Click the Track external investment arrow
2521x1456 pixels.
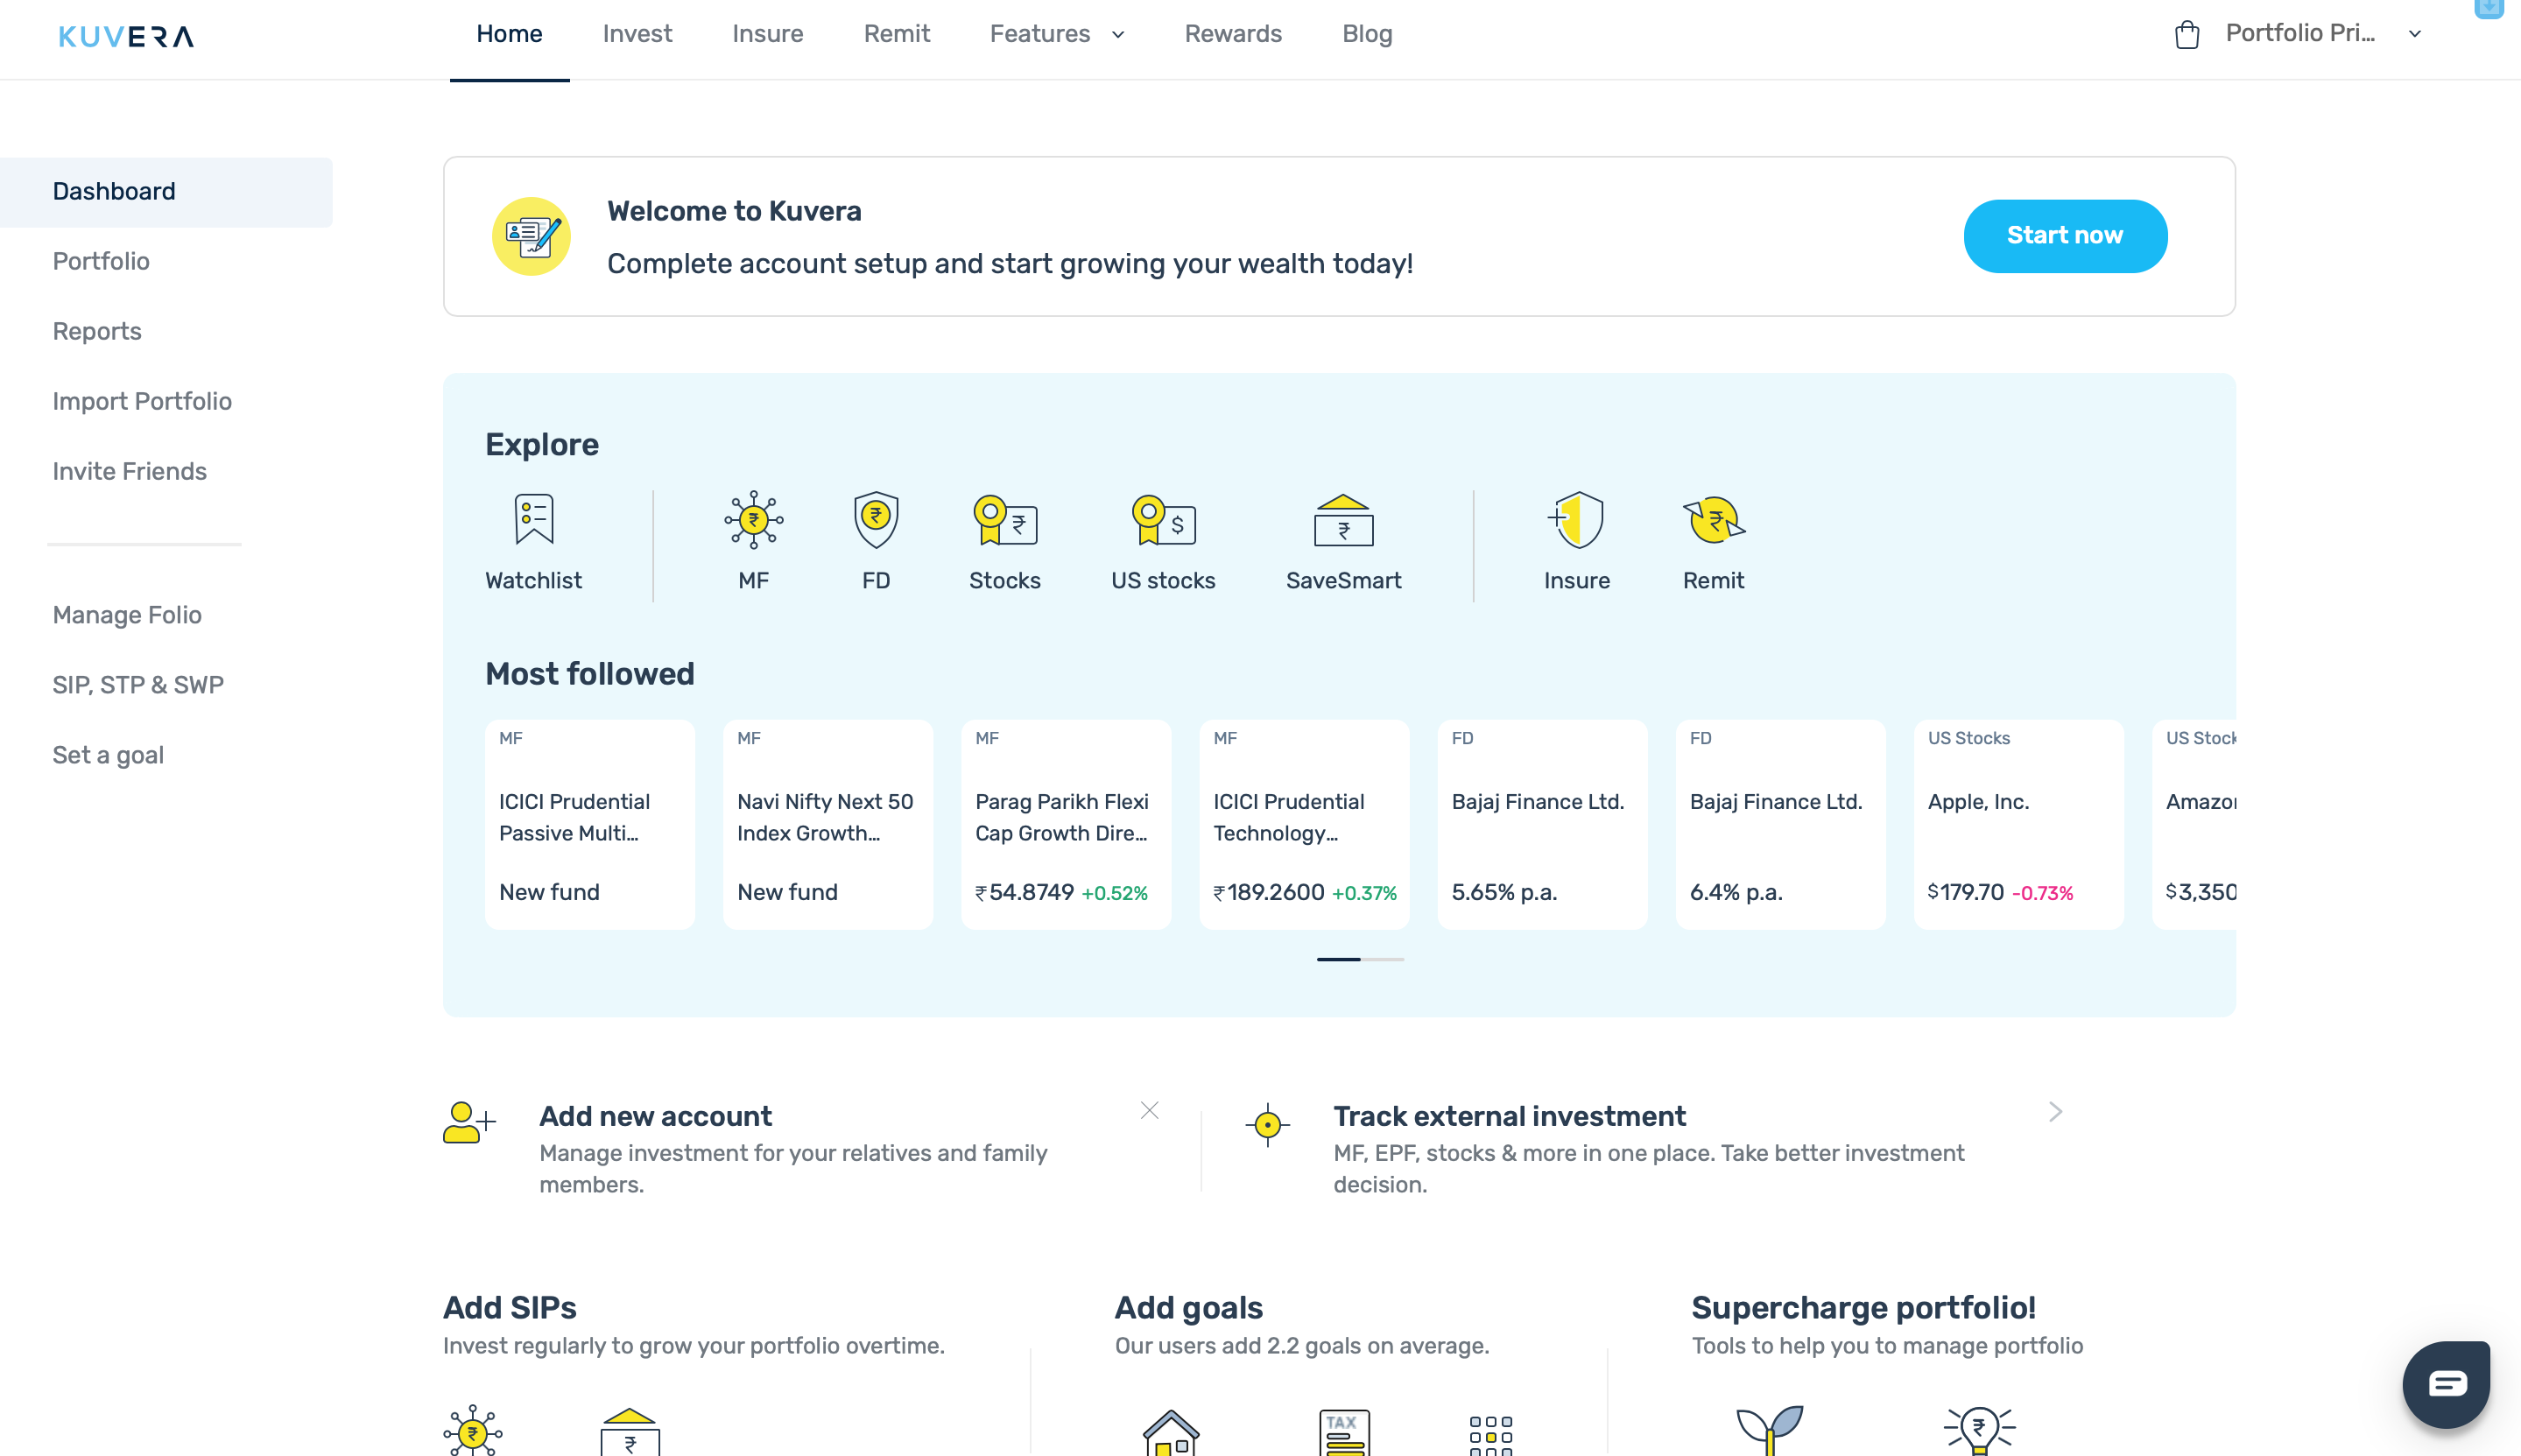[x=2055, y=1111]
